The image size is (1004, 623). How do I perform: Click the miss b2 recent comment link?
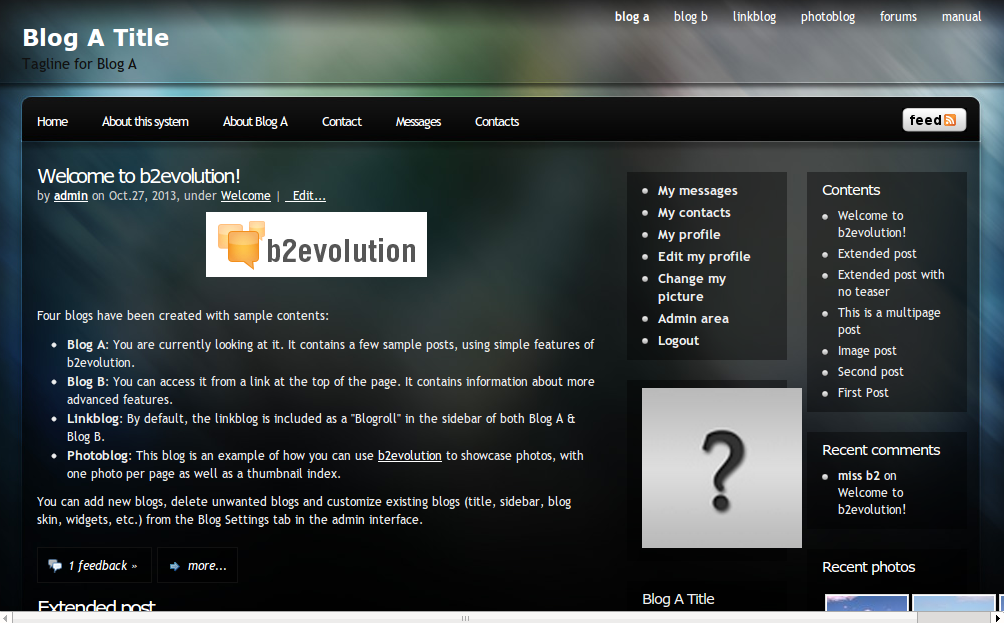tap(859, 476)
